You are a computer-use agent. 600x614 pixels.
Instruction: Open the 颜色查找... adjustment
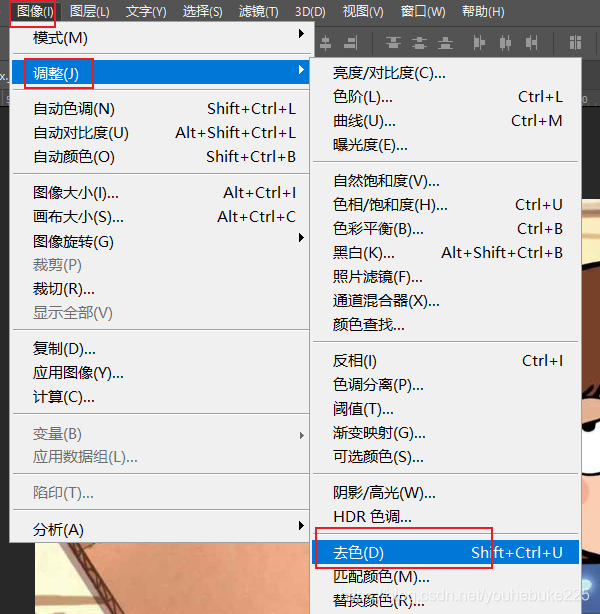446,325
